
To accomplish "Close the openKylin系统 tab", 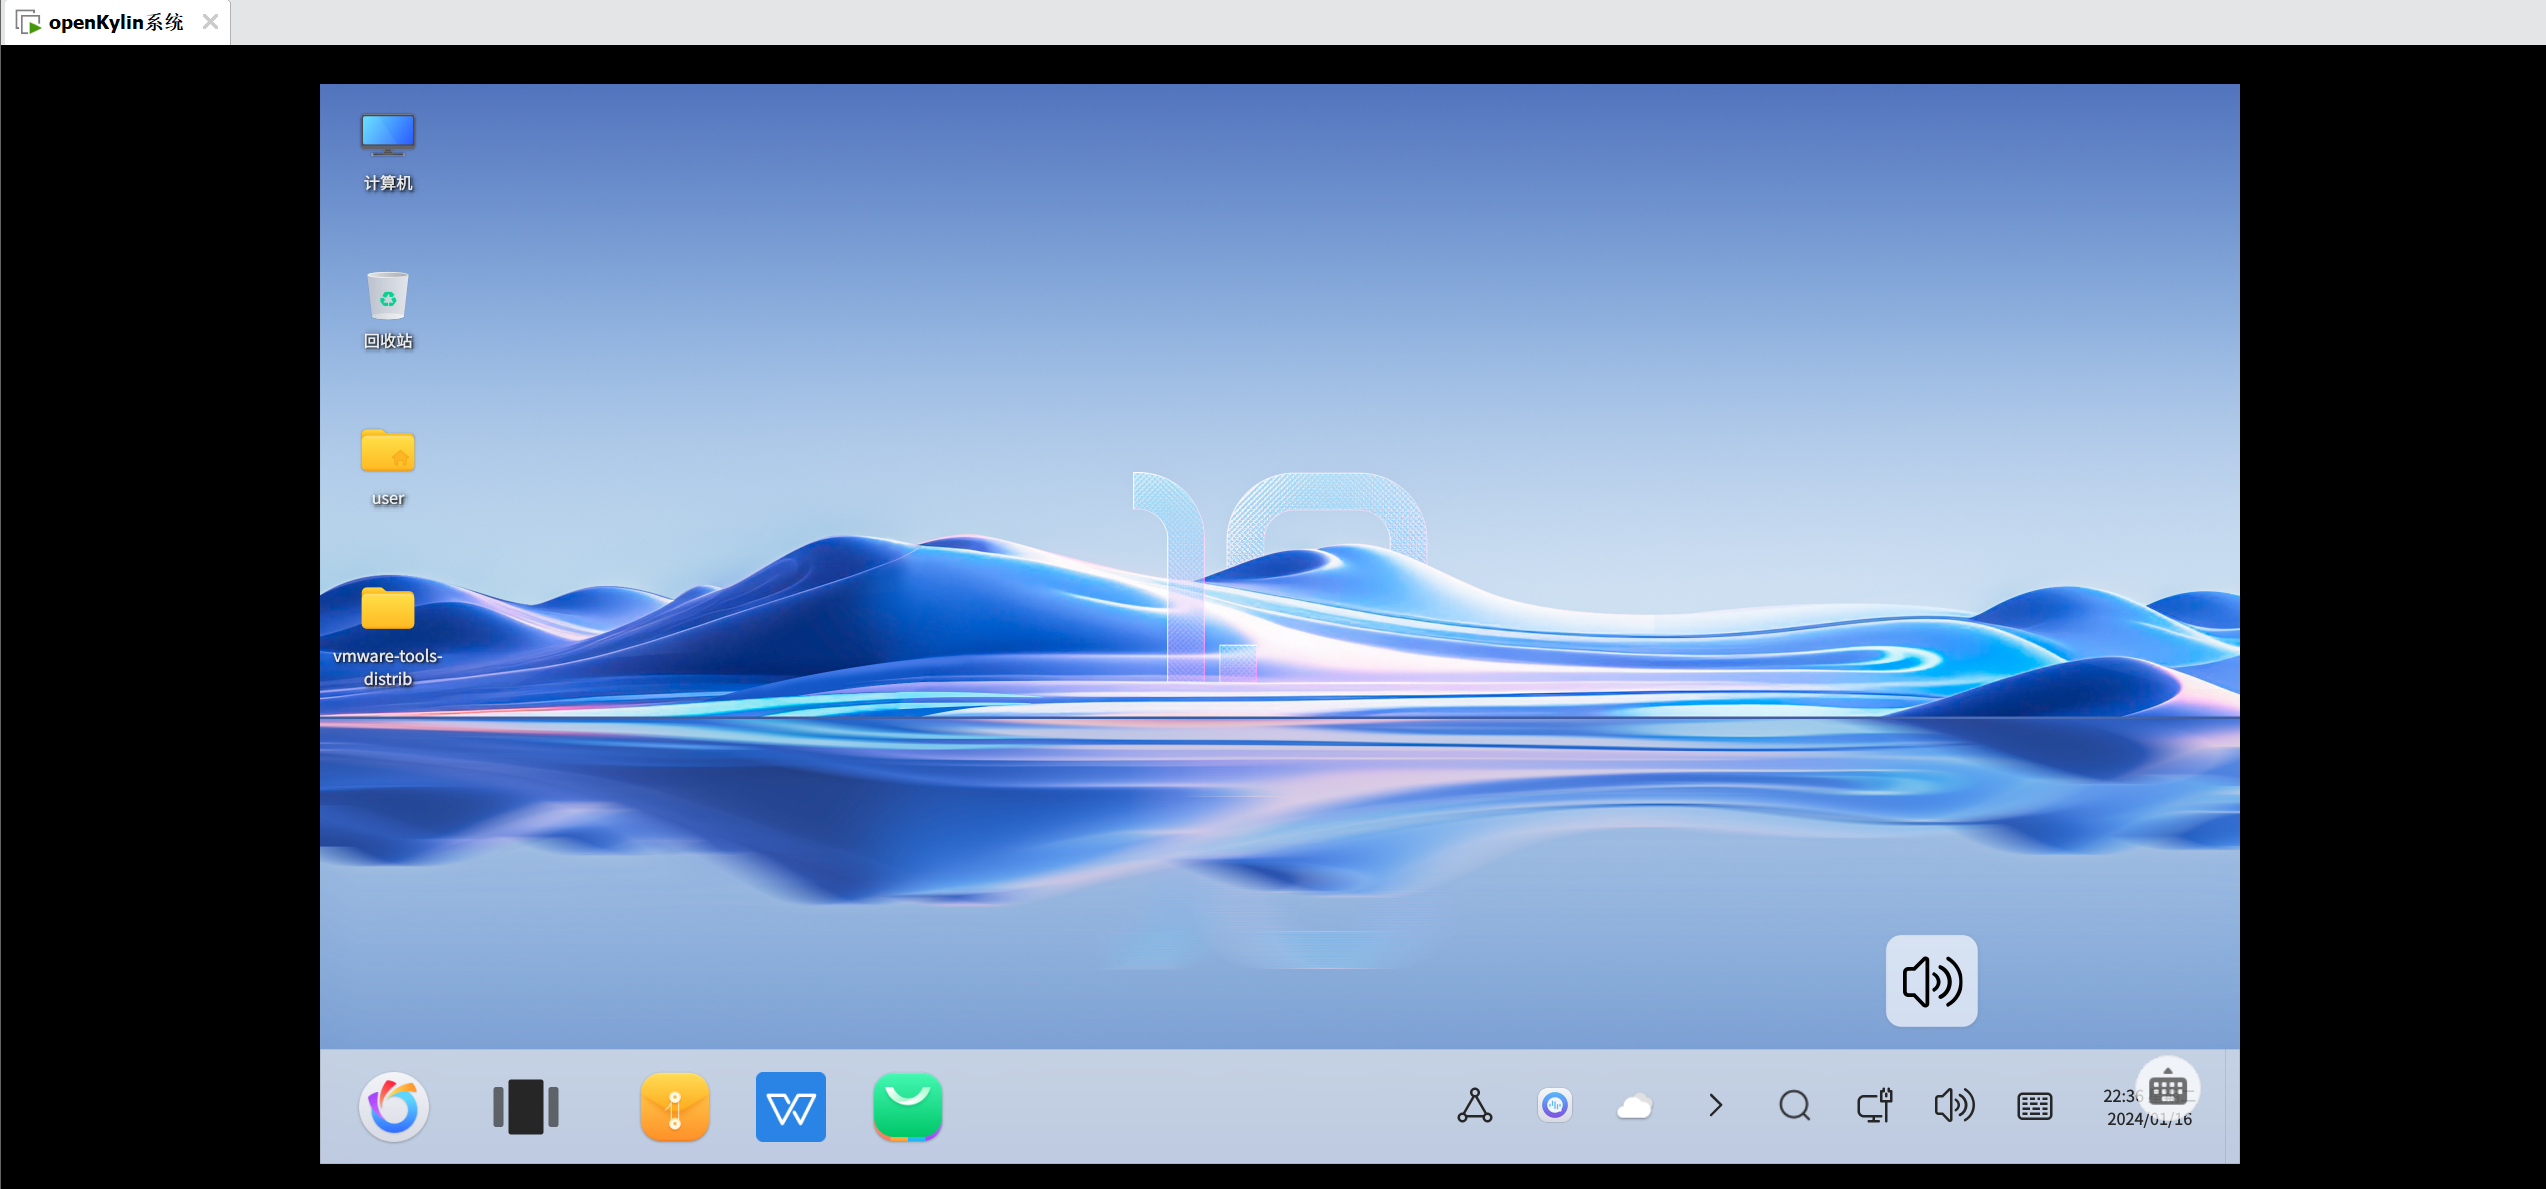I will coord(210,22).
